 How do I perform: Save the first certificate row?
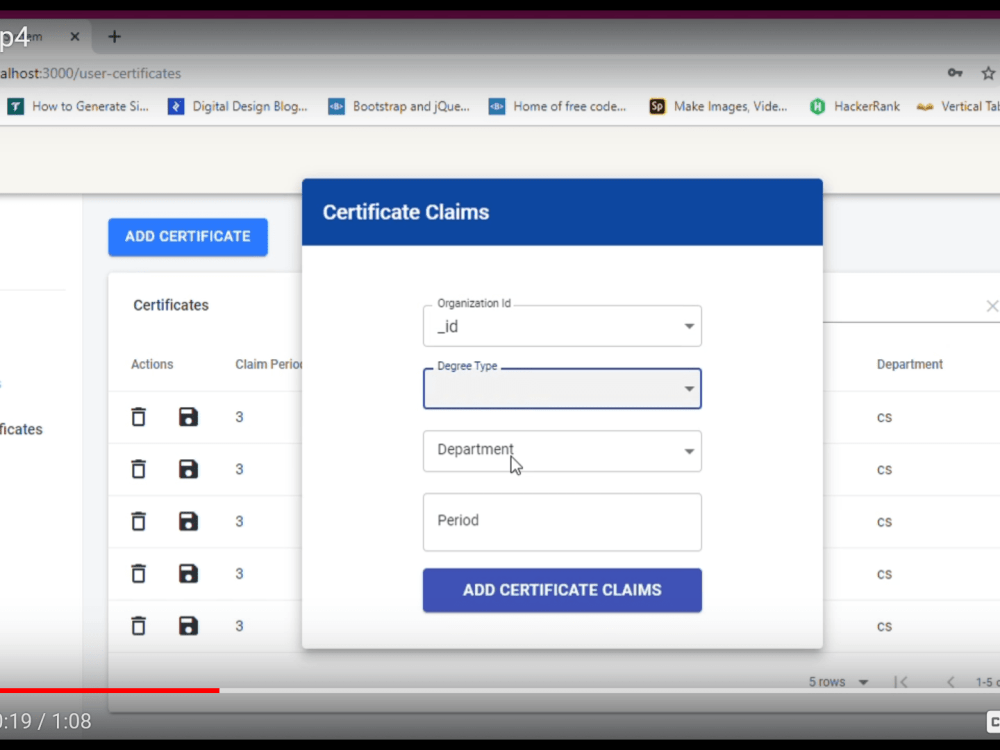[188, 417]
